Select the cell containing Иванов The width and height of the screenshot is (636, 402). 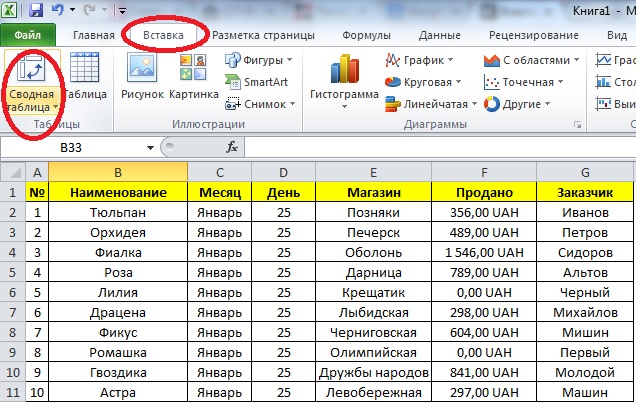[585, 213]
